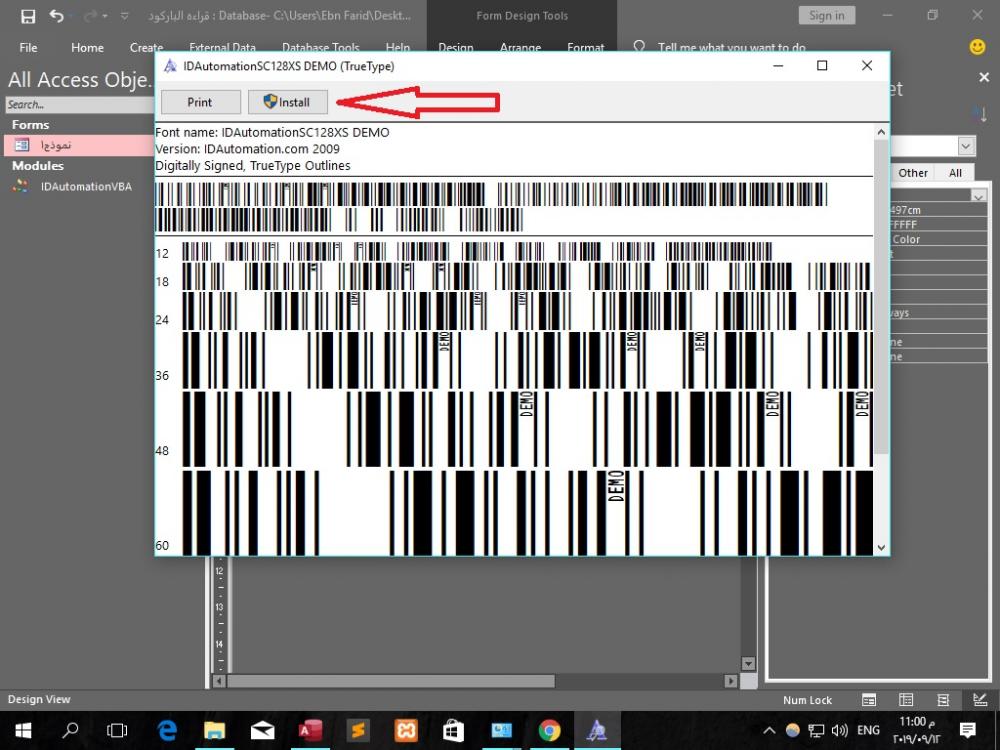
Task: Click the horizontal scroll right arrow in design view
Action: pos(731,681)
